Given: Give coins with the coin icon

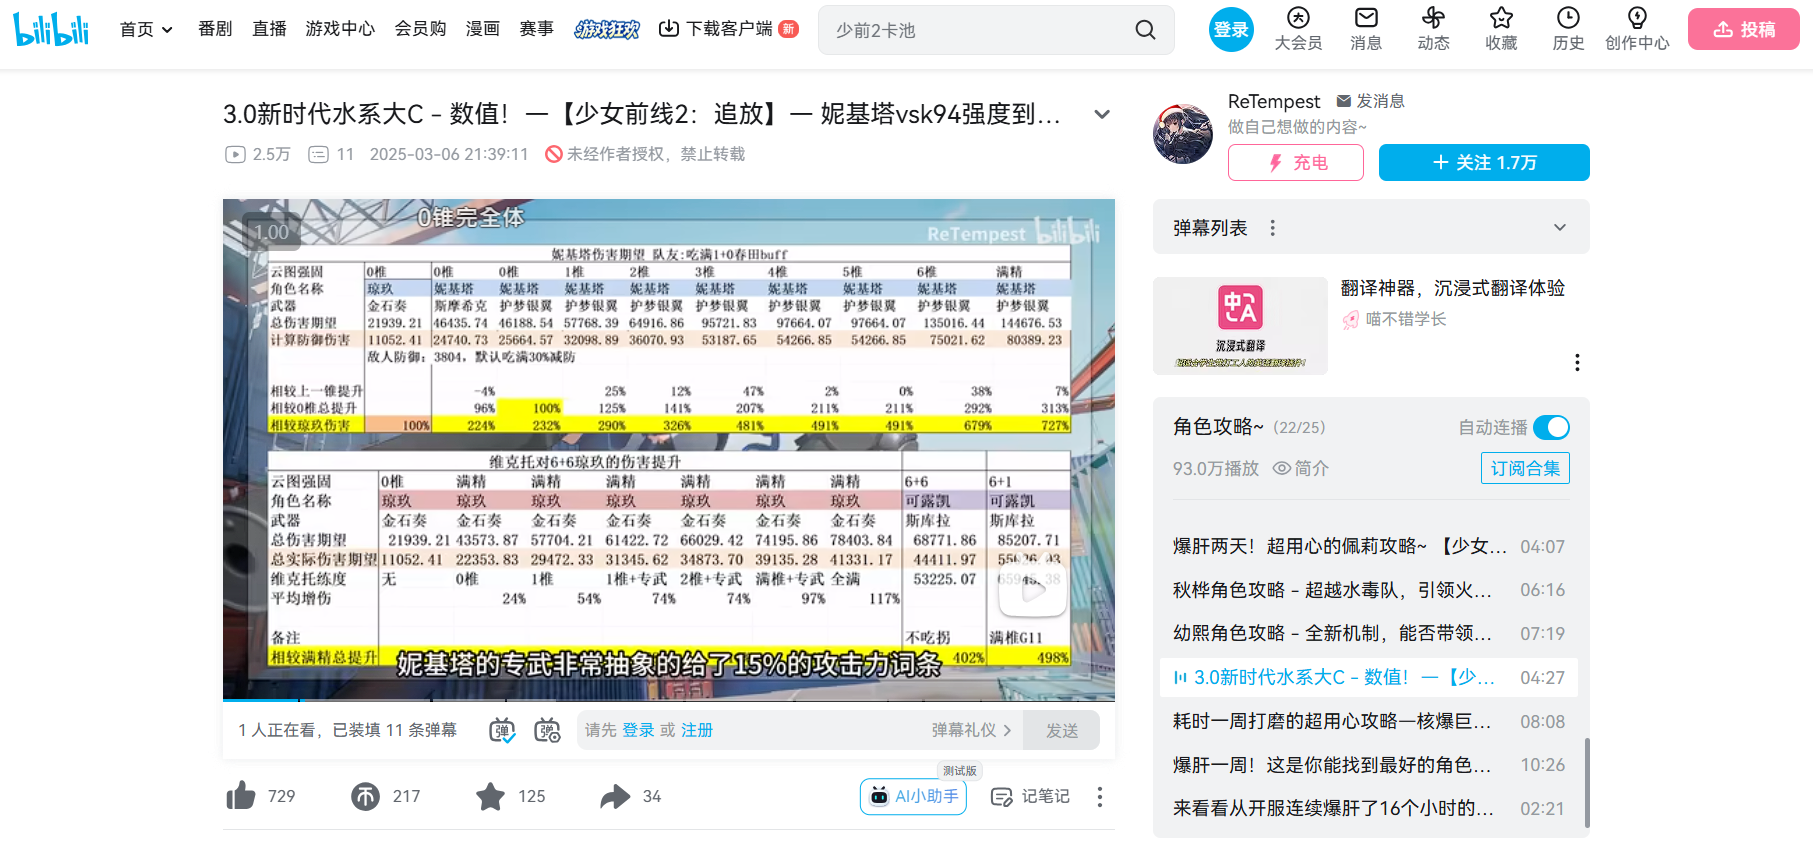Looking at the screenshot, I should coord(365,796).
